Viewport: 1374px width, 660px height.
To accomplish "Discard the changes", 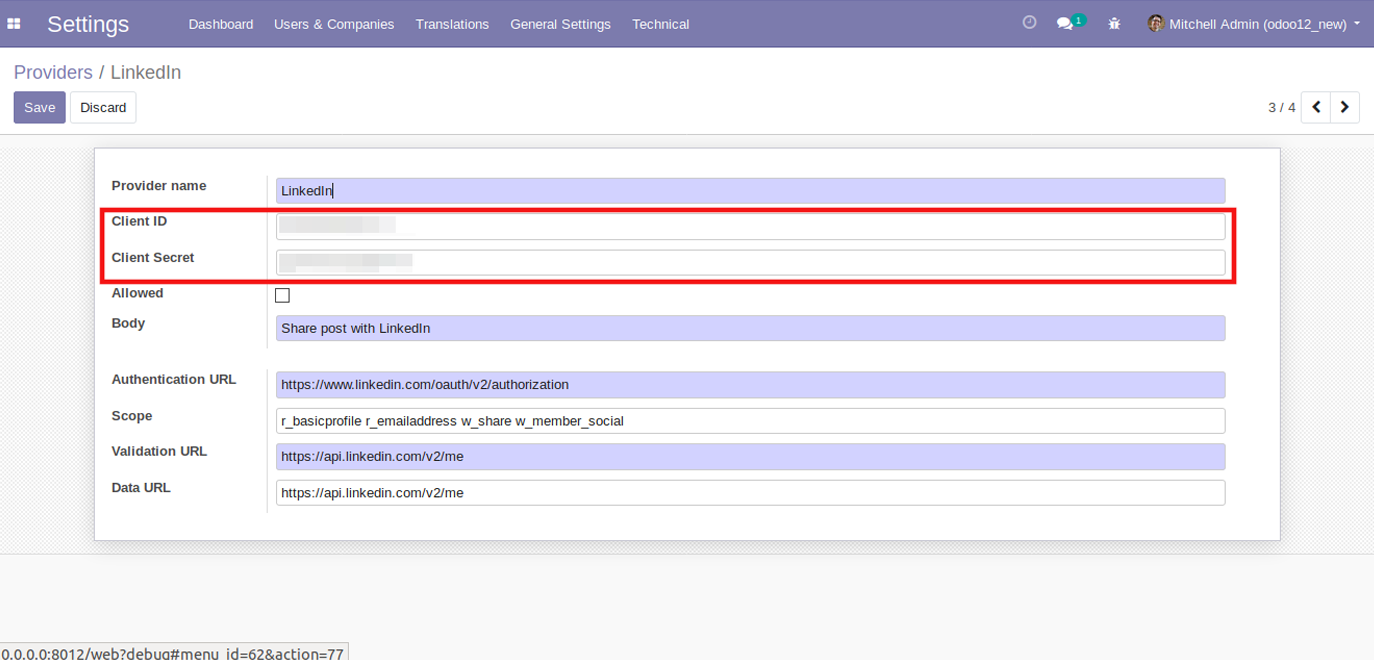I will [103, 107].
